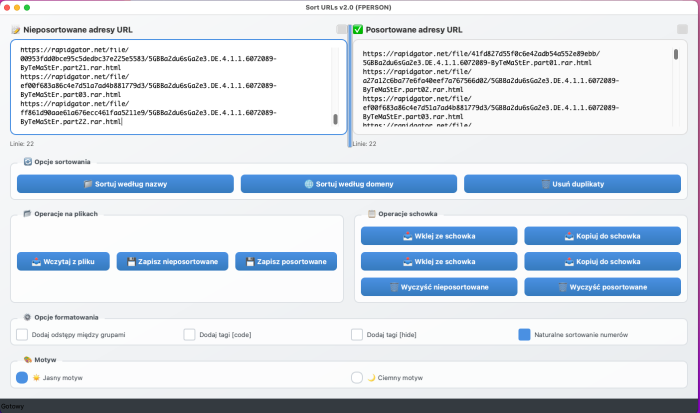Viewport: 700px width, 413px height.
Task: Click the Sortuj według nazwy button
Action: (x=125, y=184)
